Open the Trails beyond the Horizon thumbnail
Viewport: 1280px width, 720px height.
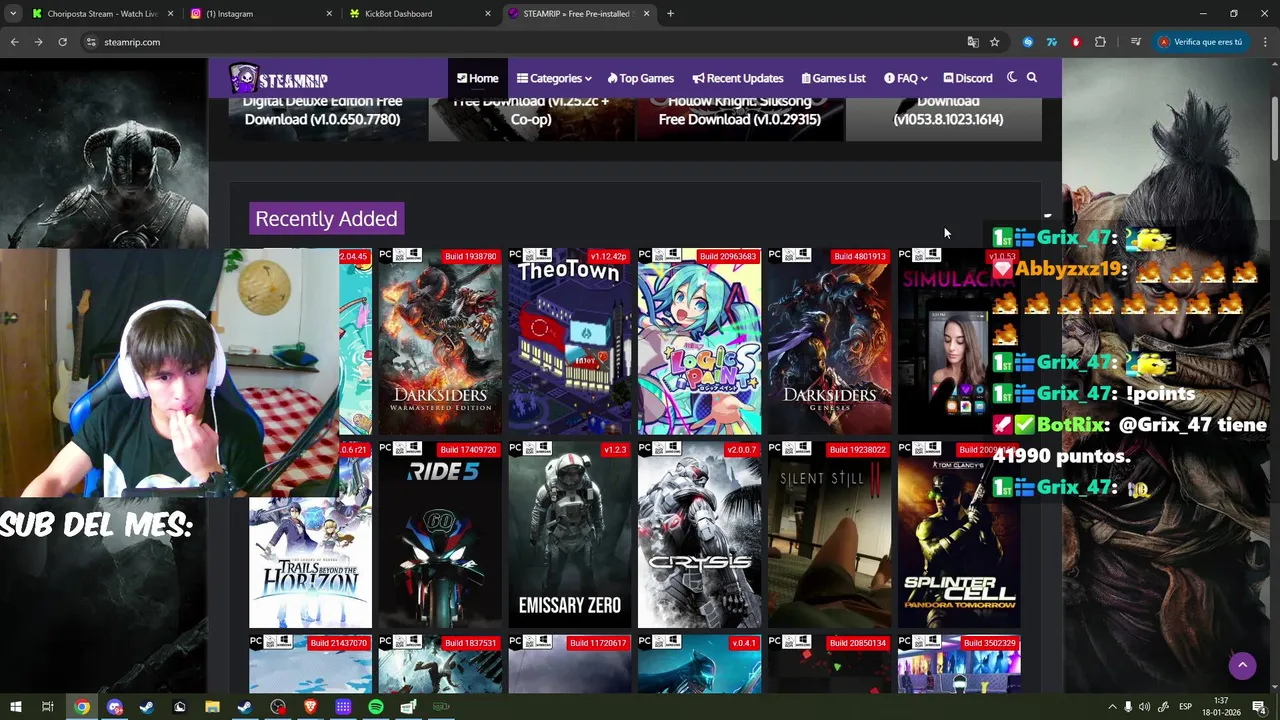click(x=310, y=535)
